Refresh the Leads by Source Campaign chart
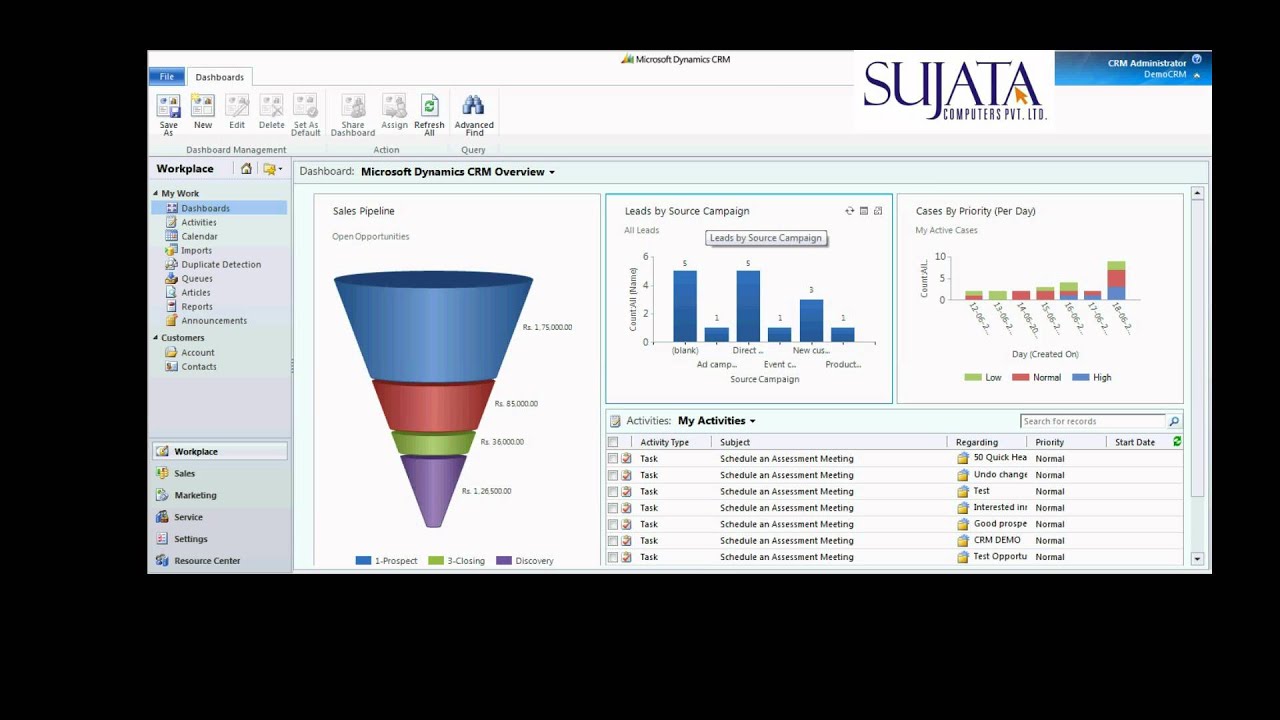This screenshot has width=1280, height=720. 850,211
